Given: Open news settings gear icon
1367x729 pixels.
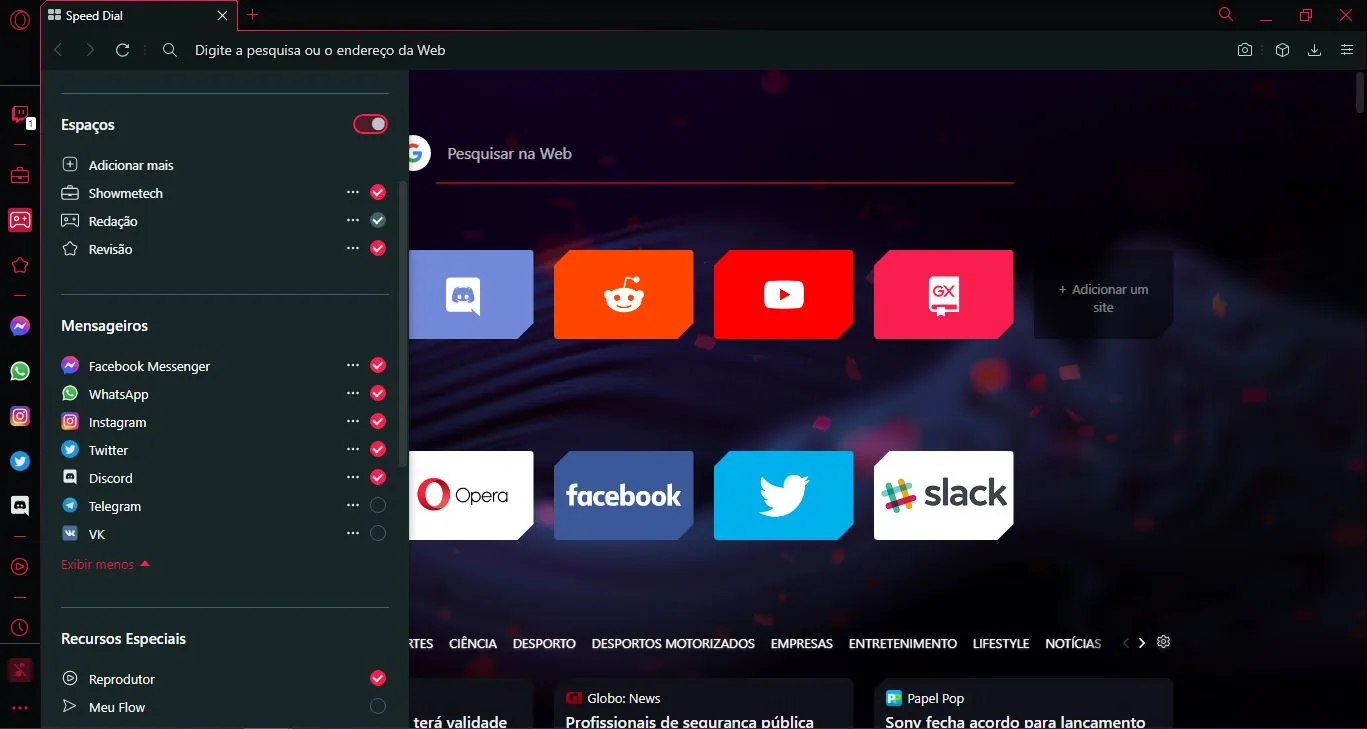Looking at the screenshot, I should click(x=1163, y=642).
